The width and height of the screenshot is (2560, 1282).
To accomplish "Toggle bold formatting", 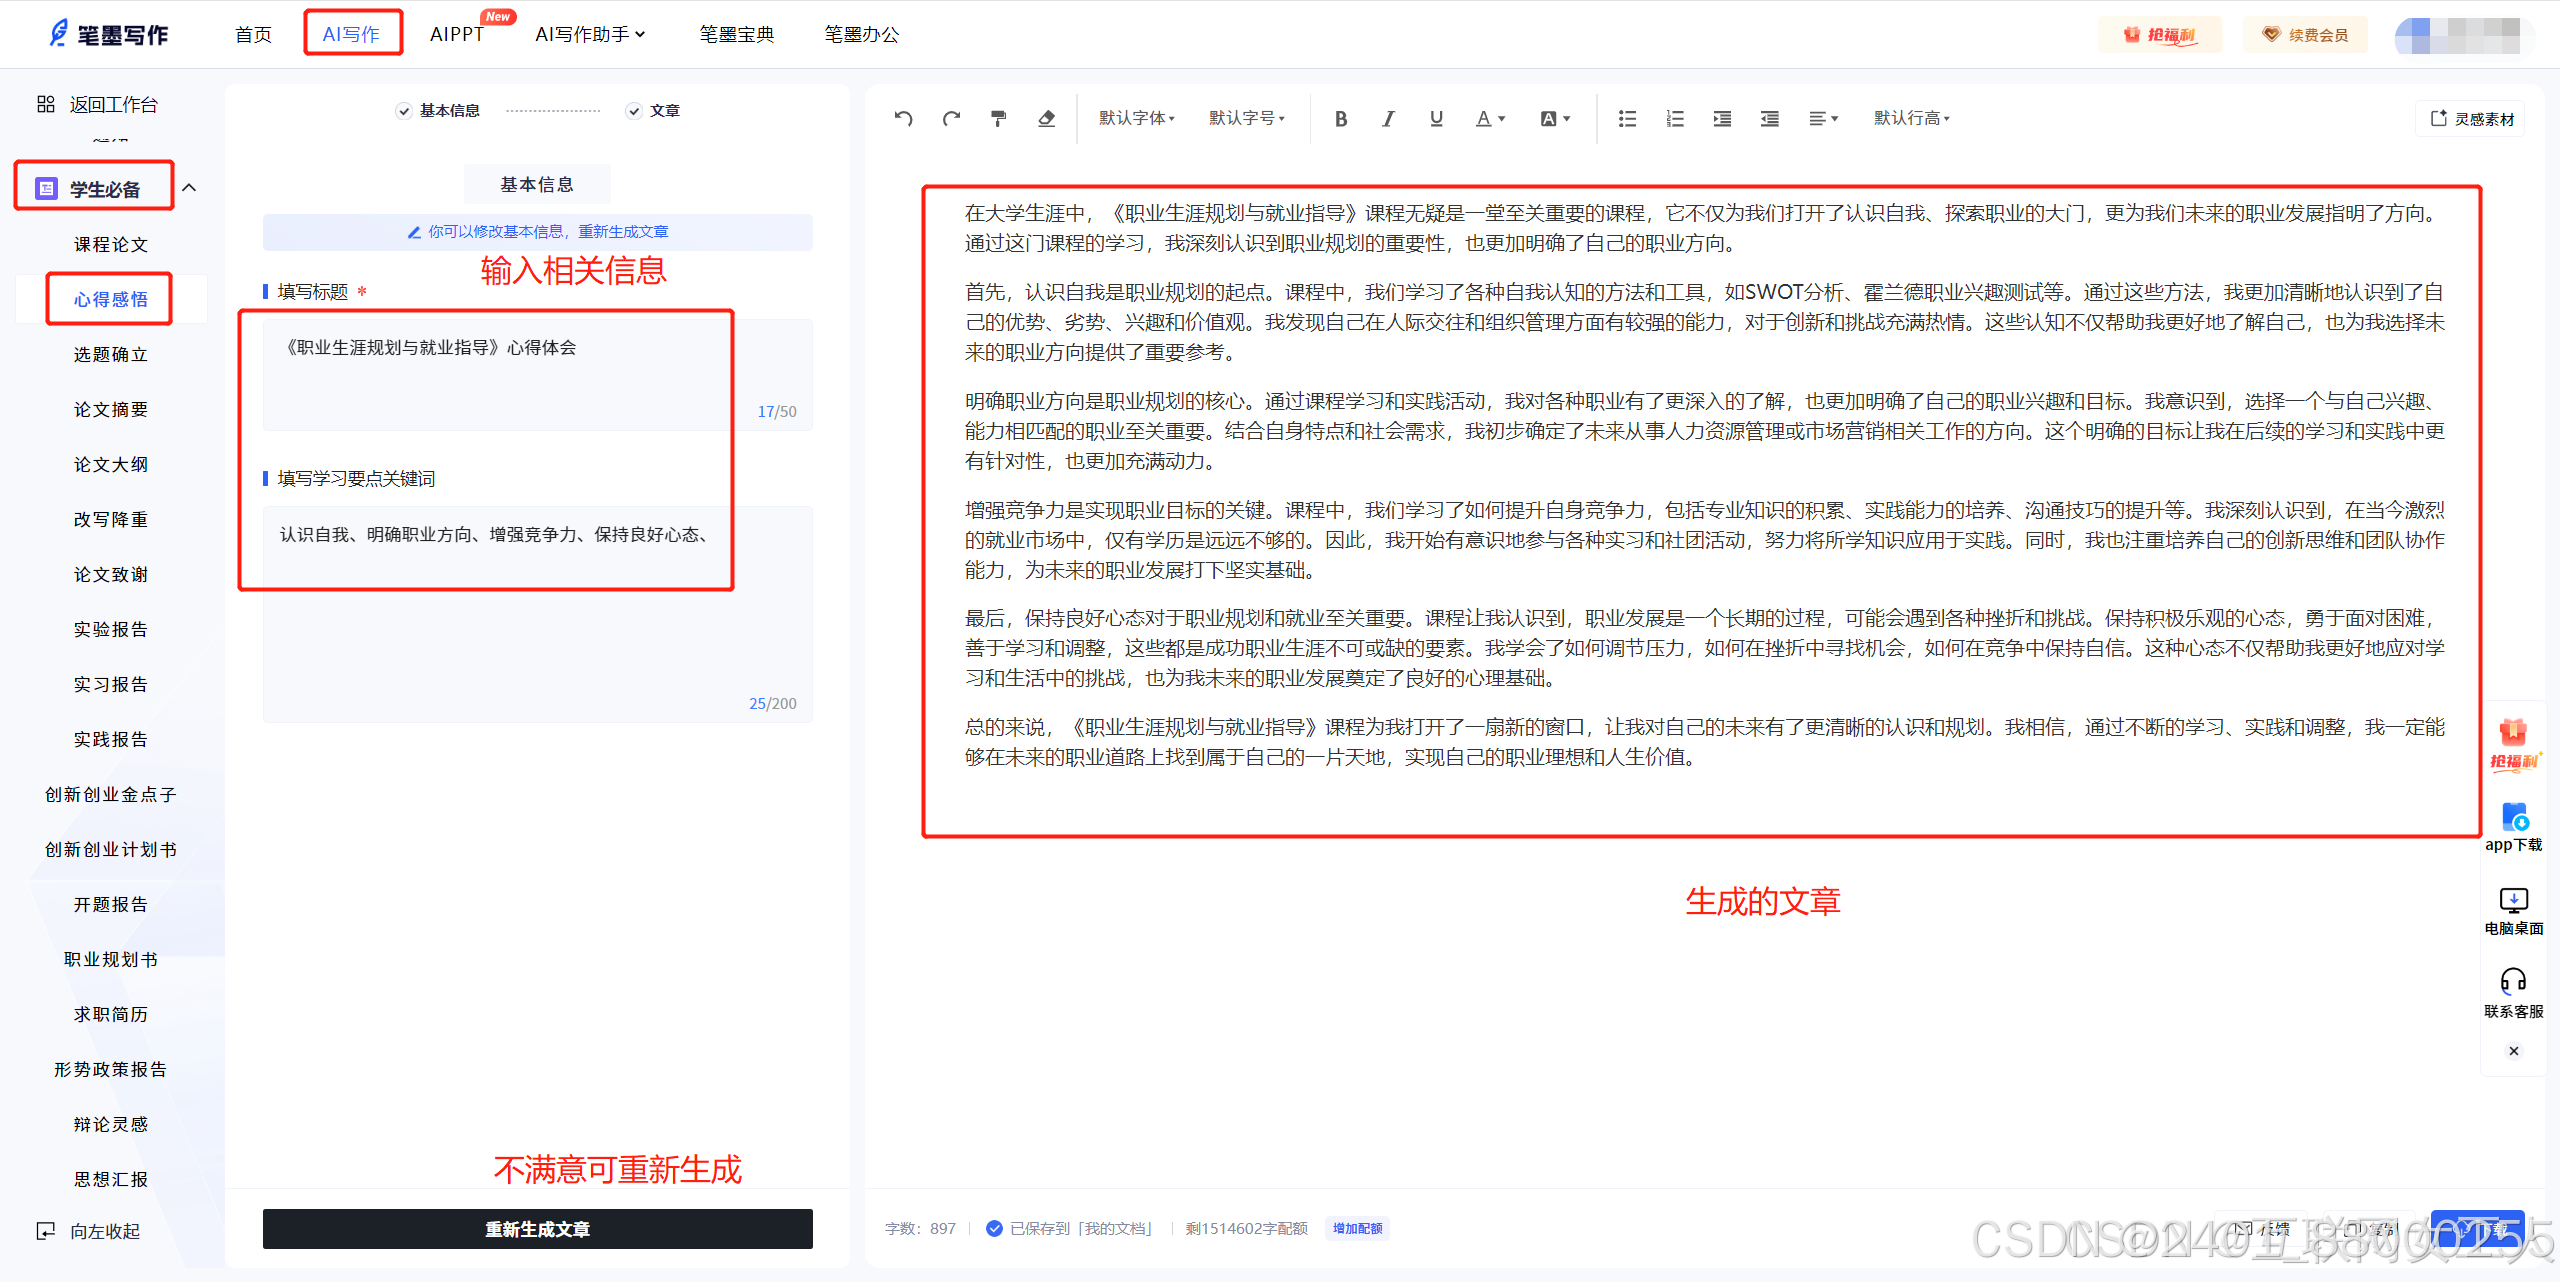I will 1340,119.
